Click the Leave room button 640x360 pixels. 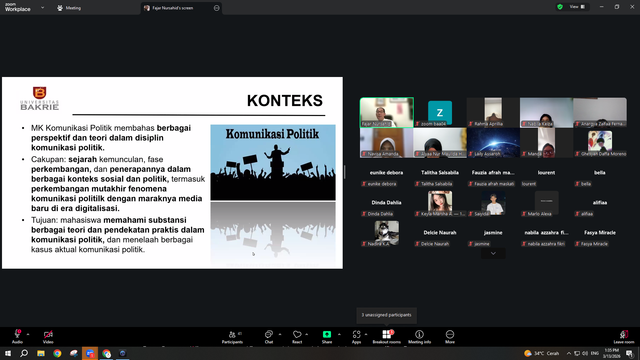[x=624, y=337]
